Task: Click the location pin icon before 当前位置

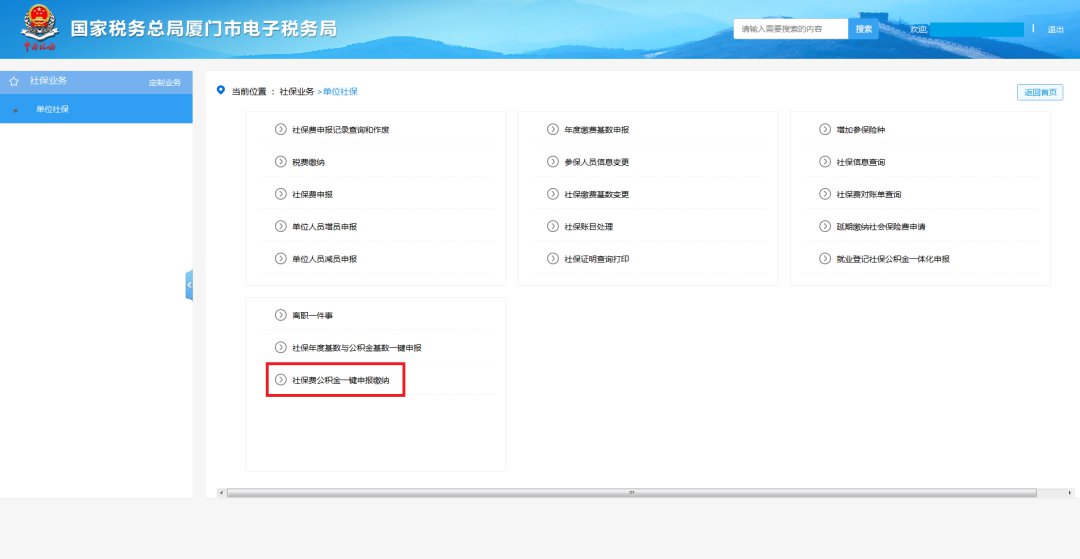Action: 221,91
